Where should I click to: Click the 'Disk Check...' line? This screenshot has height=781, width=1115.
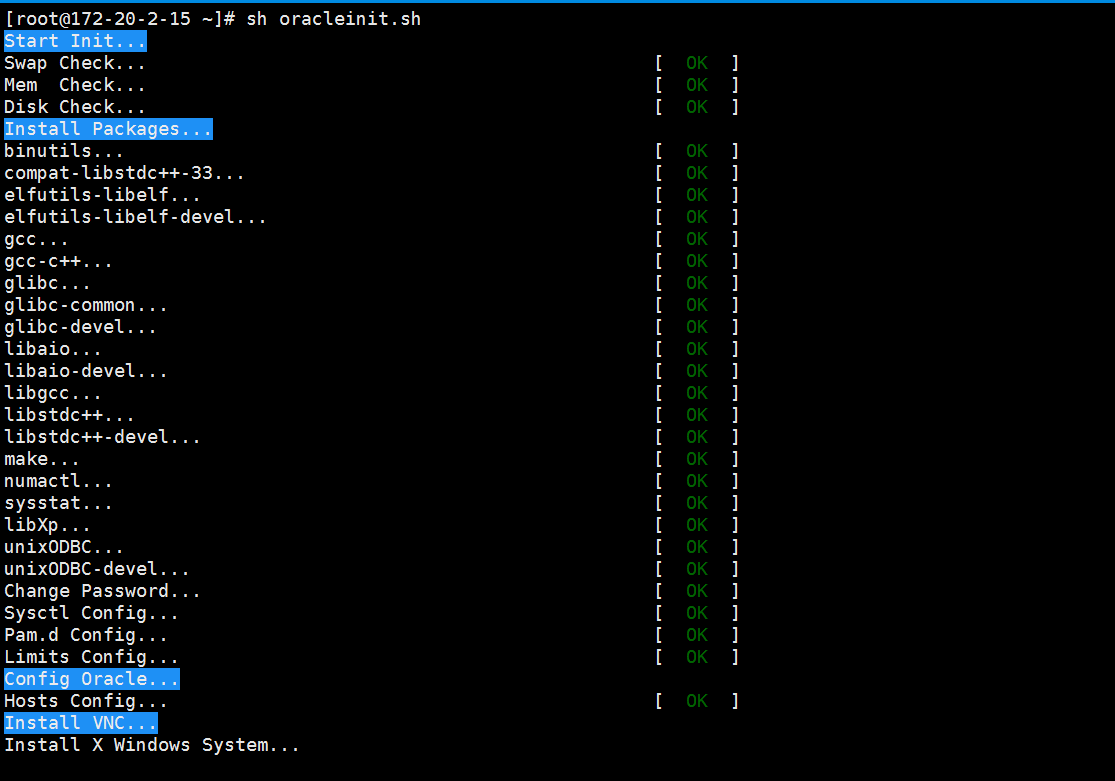[75, 107]
